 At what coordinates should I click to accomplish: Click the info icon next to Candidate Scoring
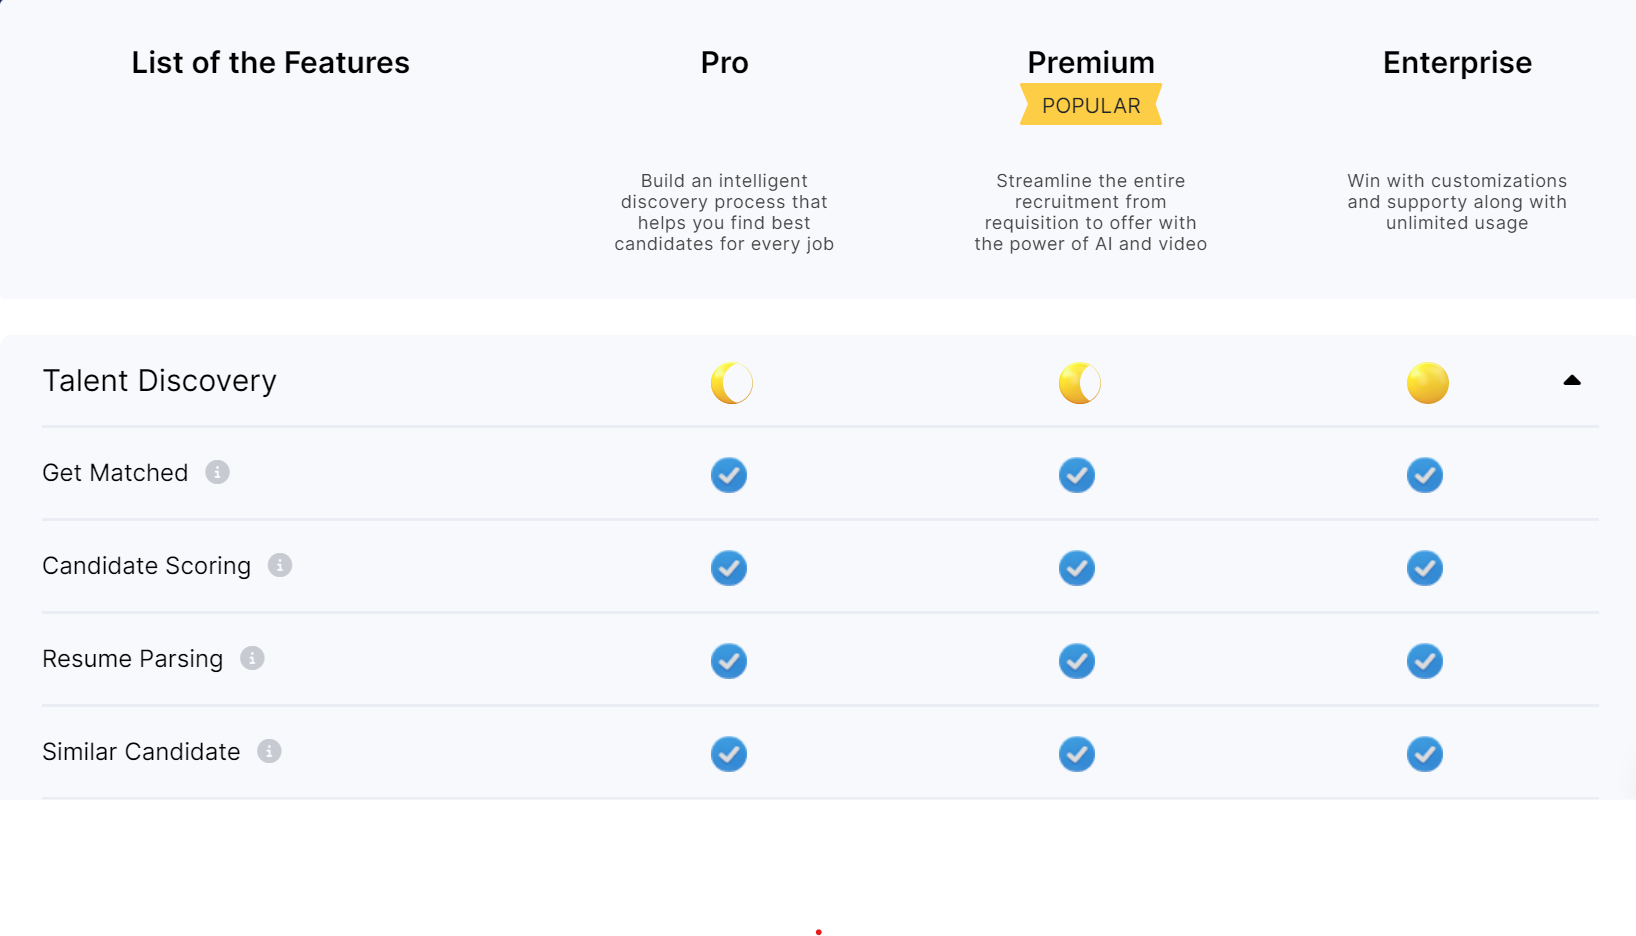click(x=280, y=565)
